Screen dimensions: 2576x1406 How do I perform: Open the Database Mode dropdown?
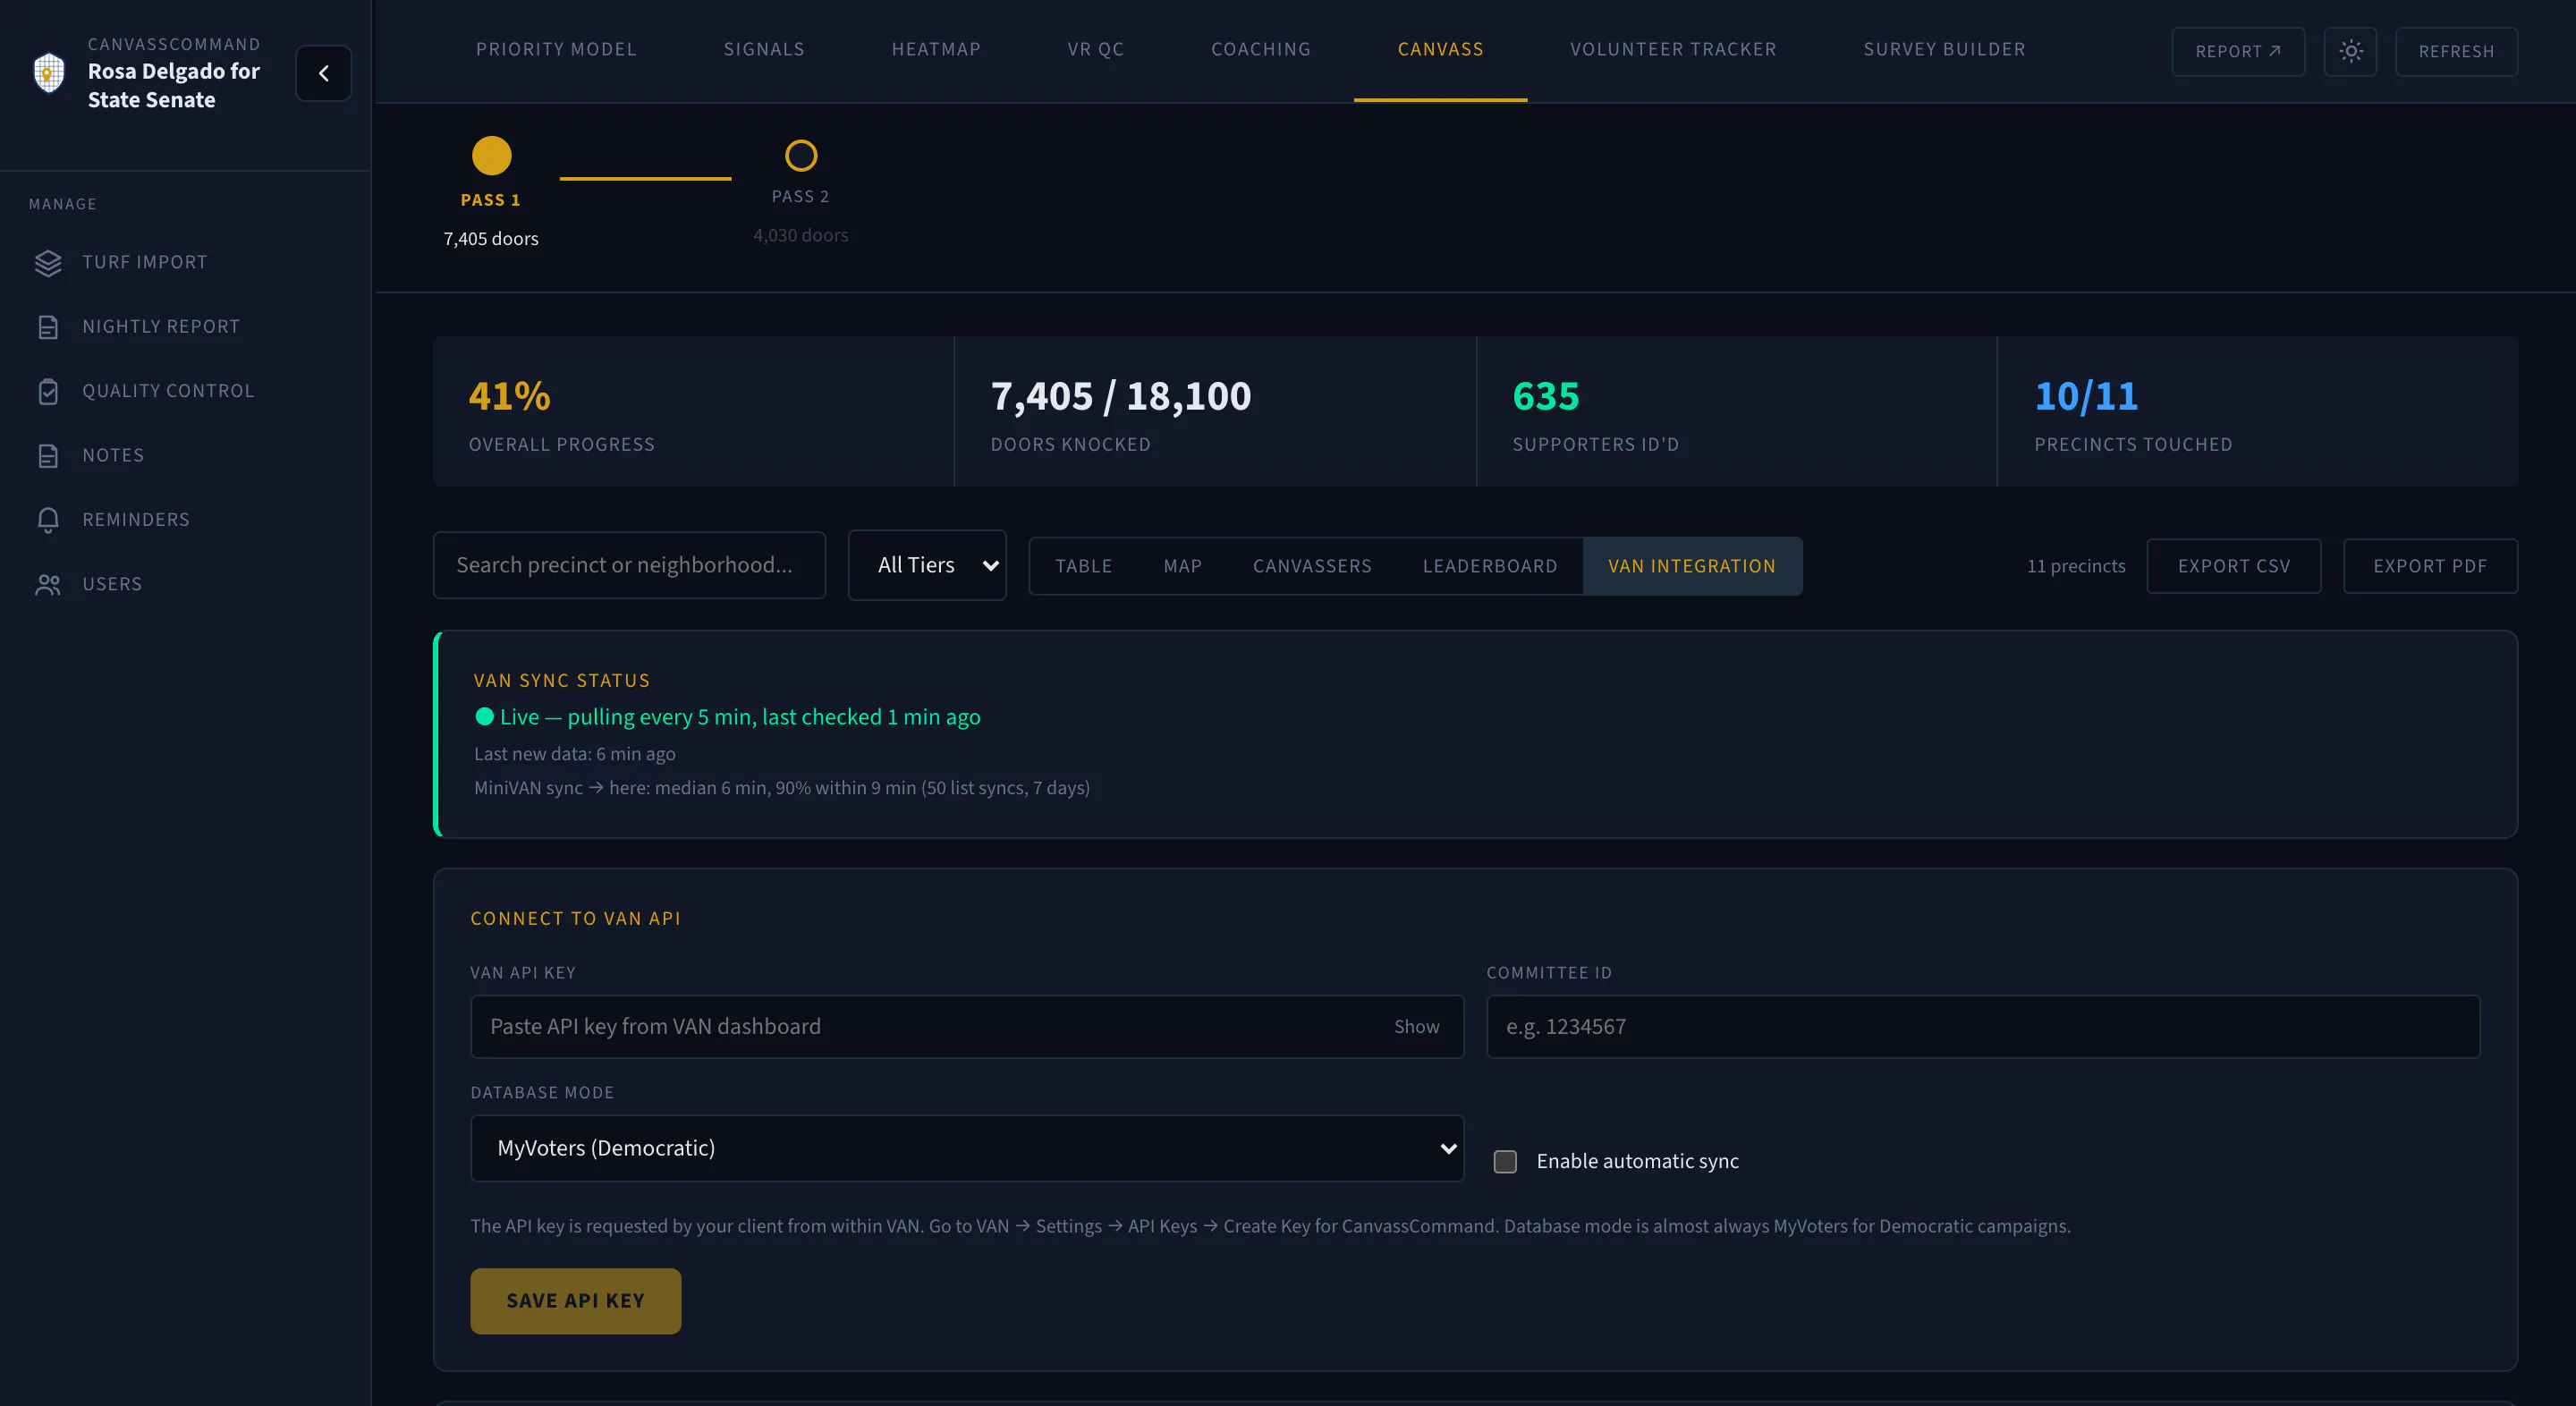967,1148
